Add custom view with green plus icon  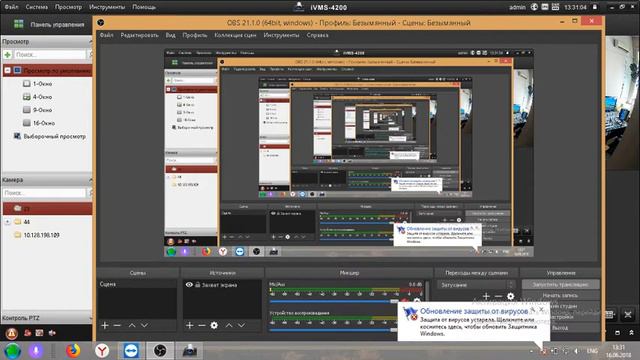7,54
